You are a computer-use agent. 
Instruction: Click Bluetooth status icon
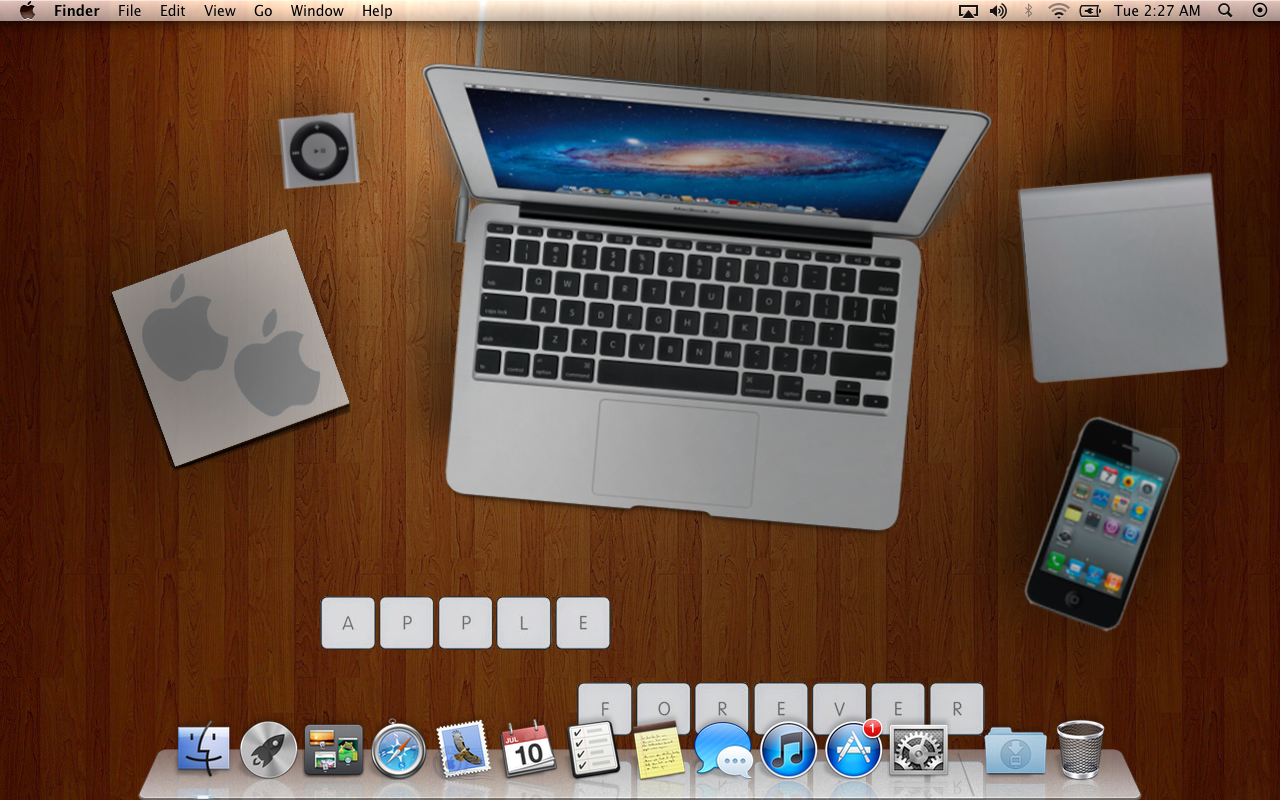click(x=1028, y=11)
